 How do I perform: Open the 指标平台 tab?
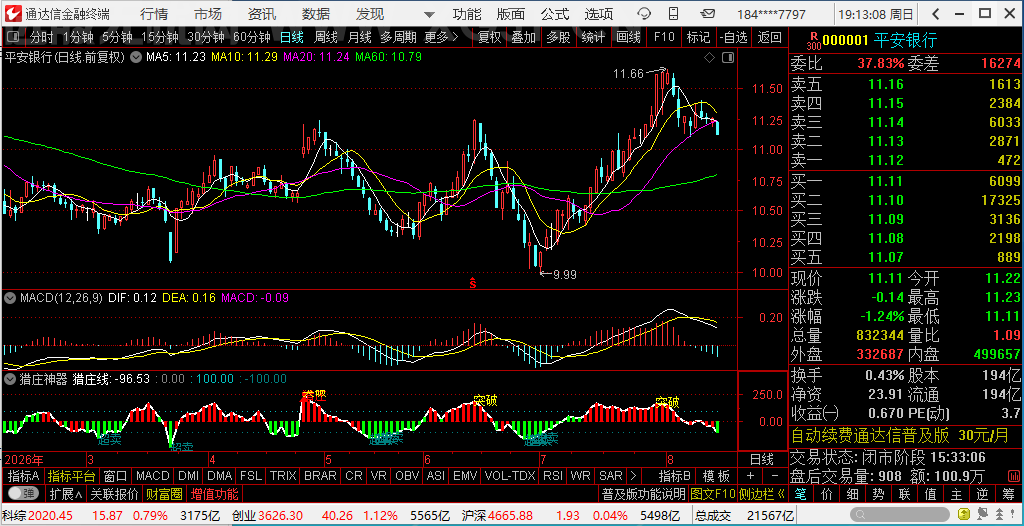[x=72, y=476]
